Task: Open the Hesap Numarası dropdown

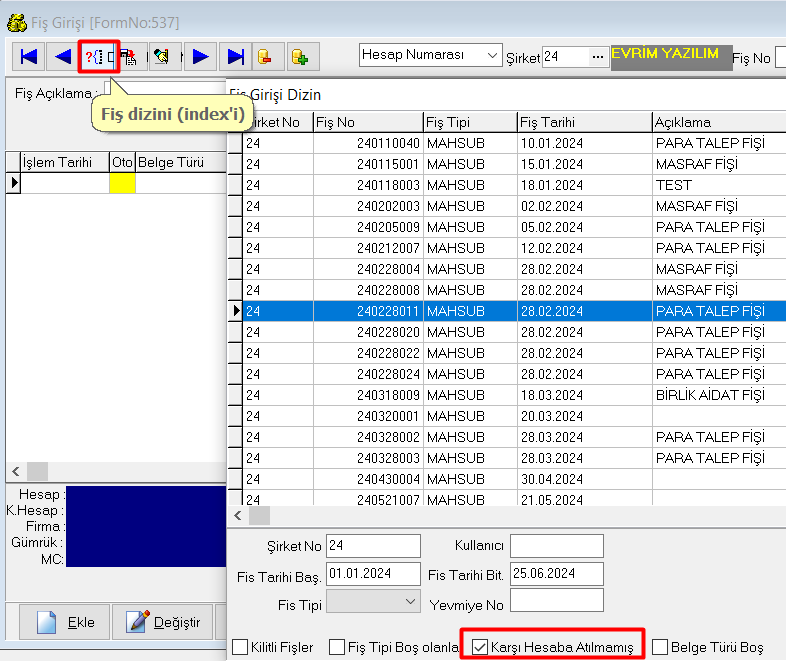Action: pos(492,55)
